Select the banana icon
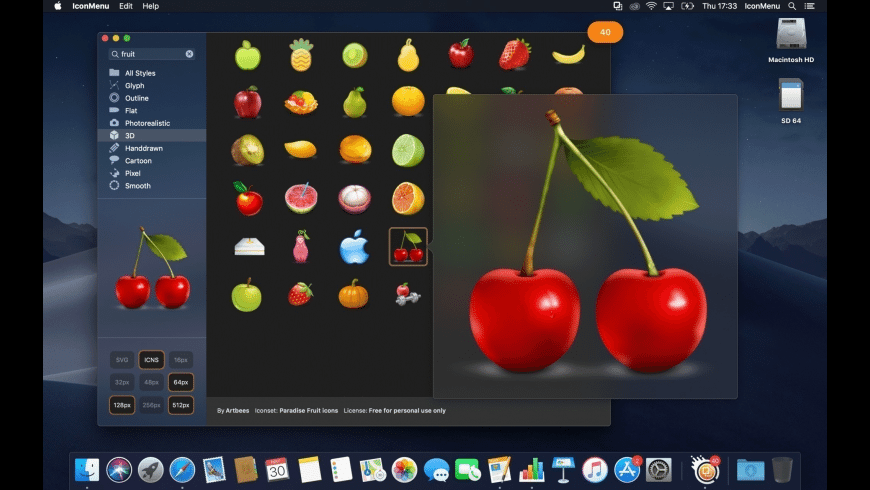Image resolution: width=870 pixels, height=490 pixels. [568, 55]
